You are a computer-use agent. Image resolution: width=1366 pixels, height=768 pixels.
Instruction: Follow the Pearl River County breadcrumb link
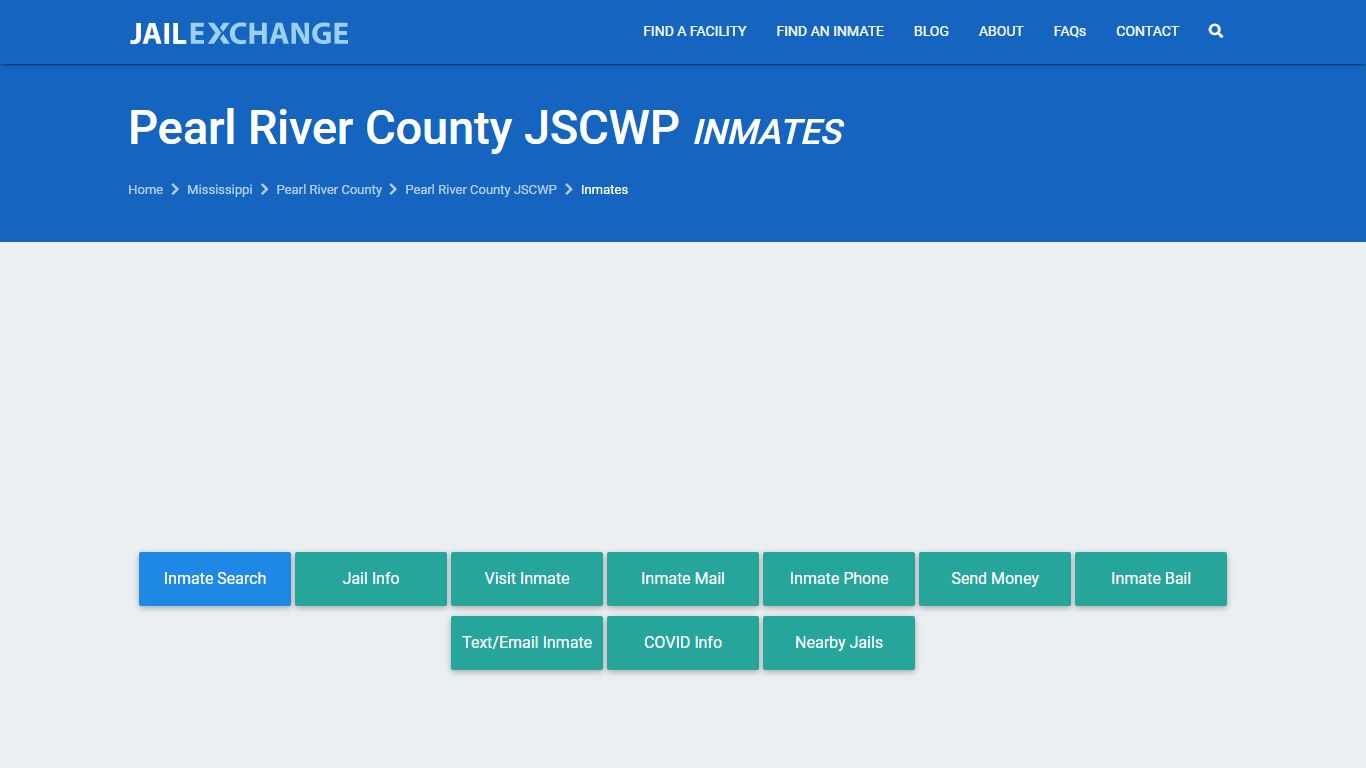(329, 189)
